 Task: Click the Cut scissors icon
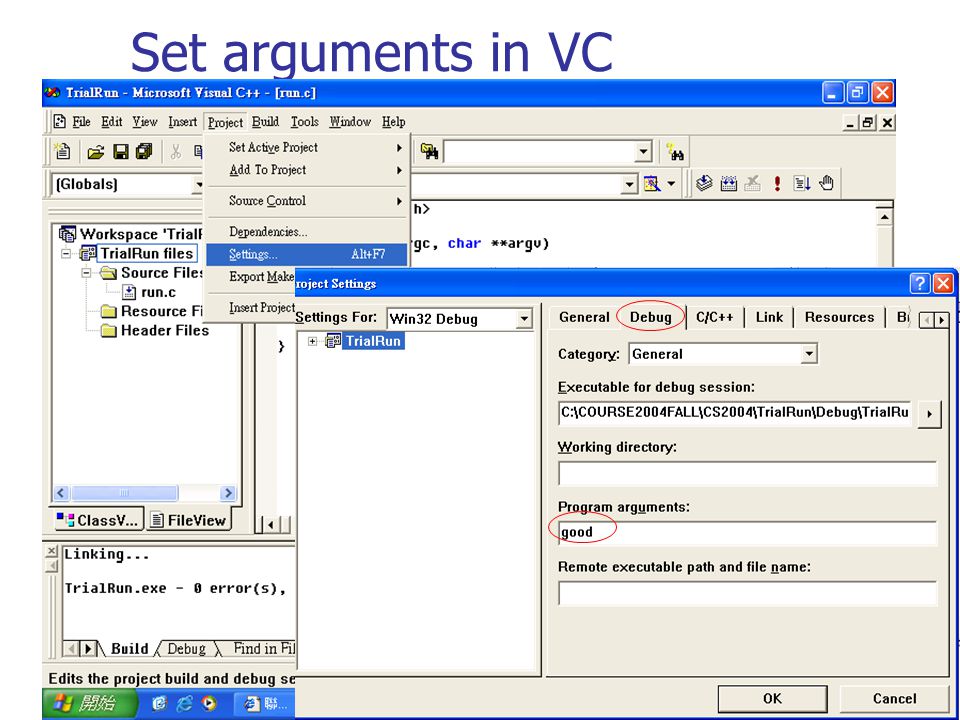(x=176, y=152)
